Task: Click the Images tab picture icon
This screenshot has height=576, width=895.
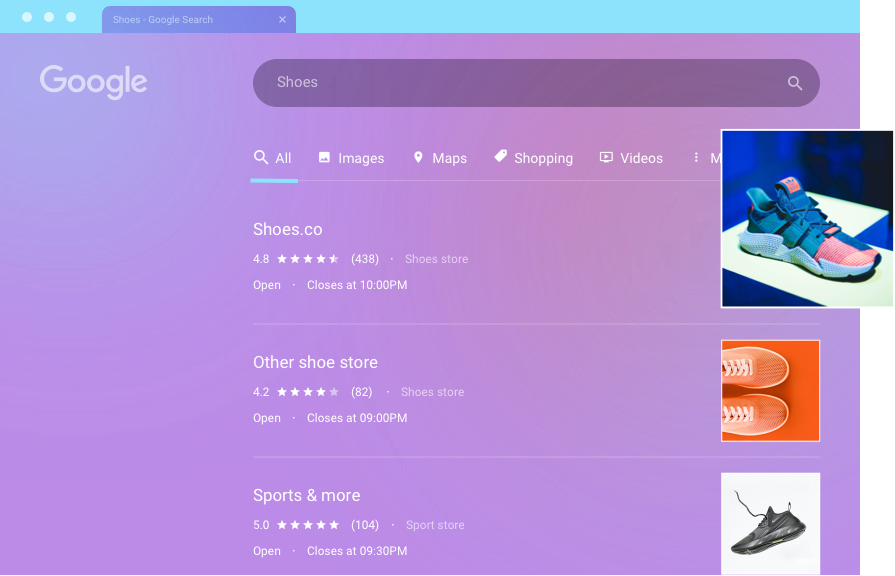Action: coord(324,157)
